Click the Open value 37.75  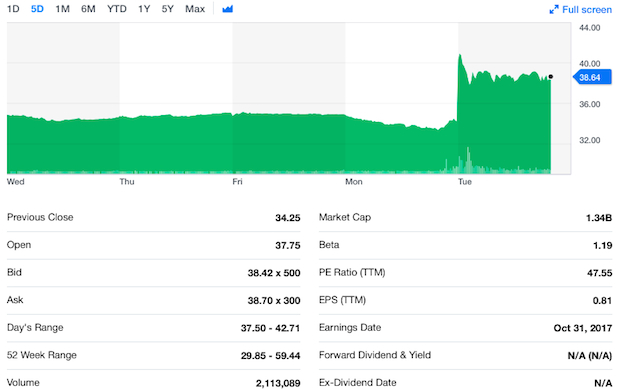click(288, 245)
